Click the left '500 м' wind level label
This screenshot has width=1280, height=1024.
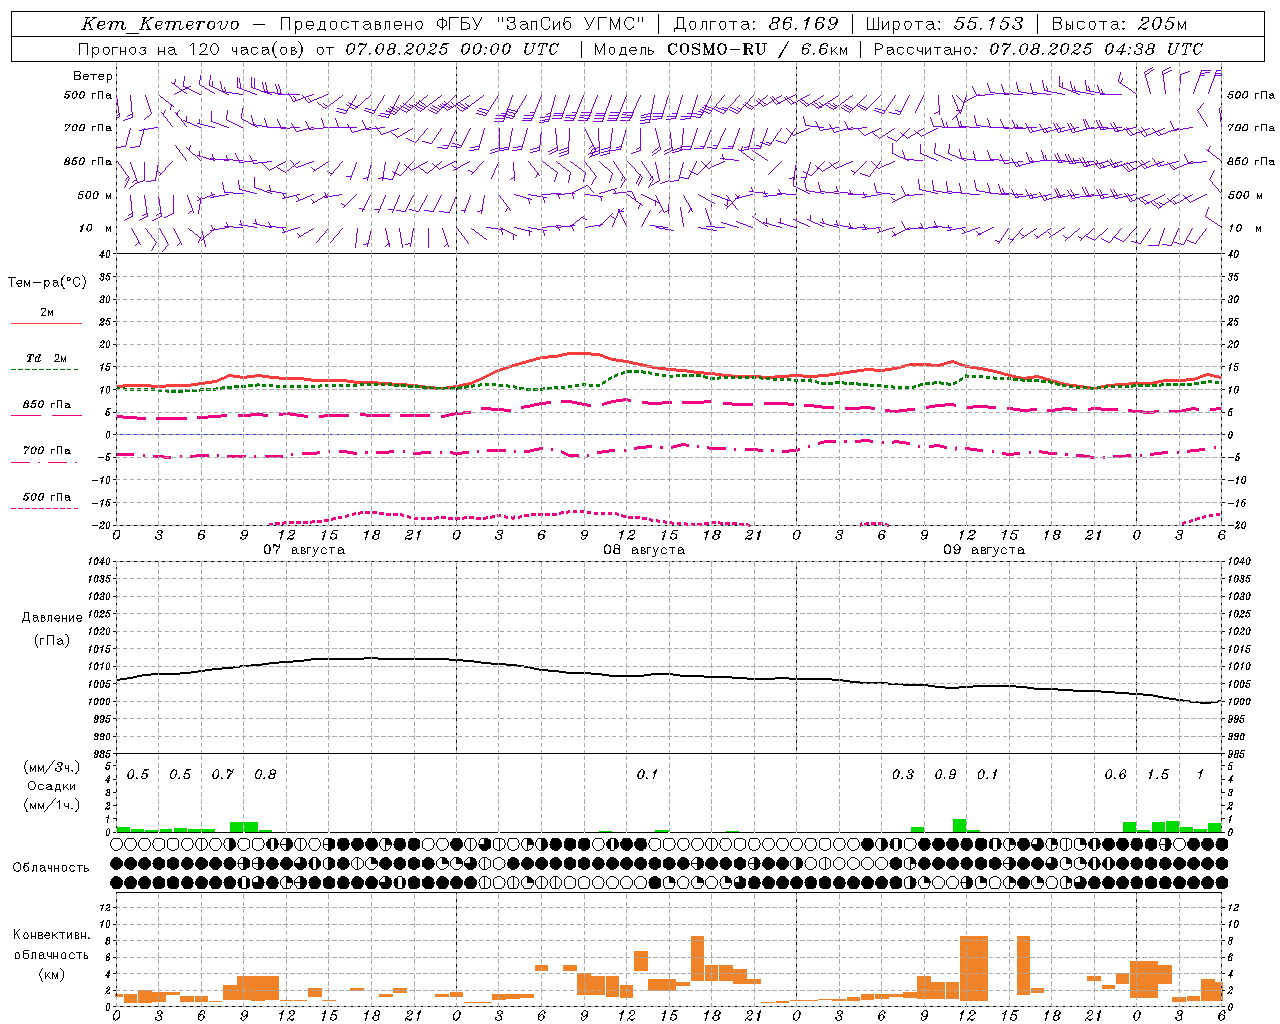95,195
